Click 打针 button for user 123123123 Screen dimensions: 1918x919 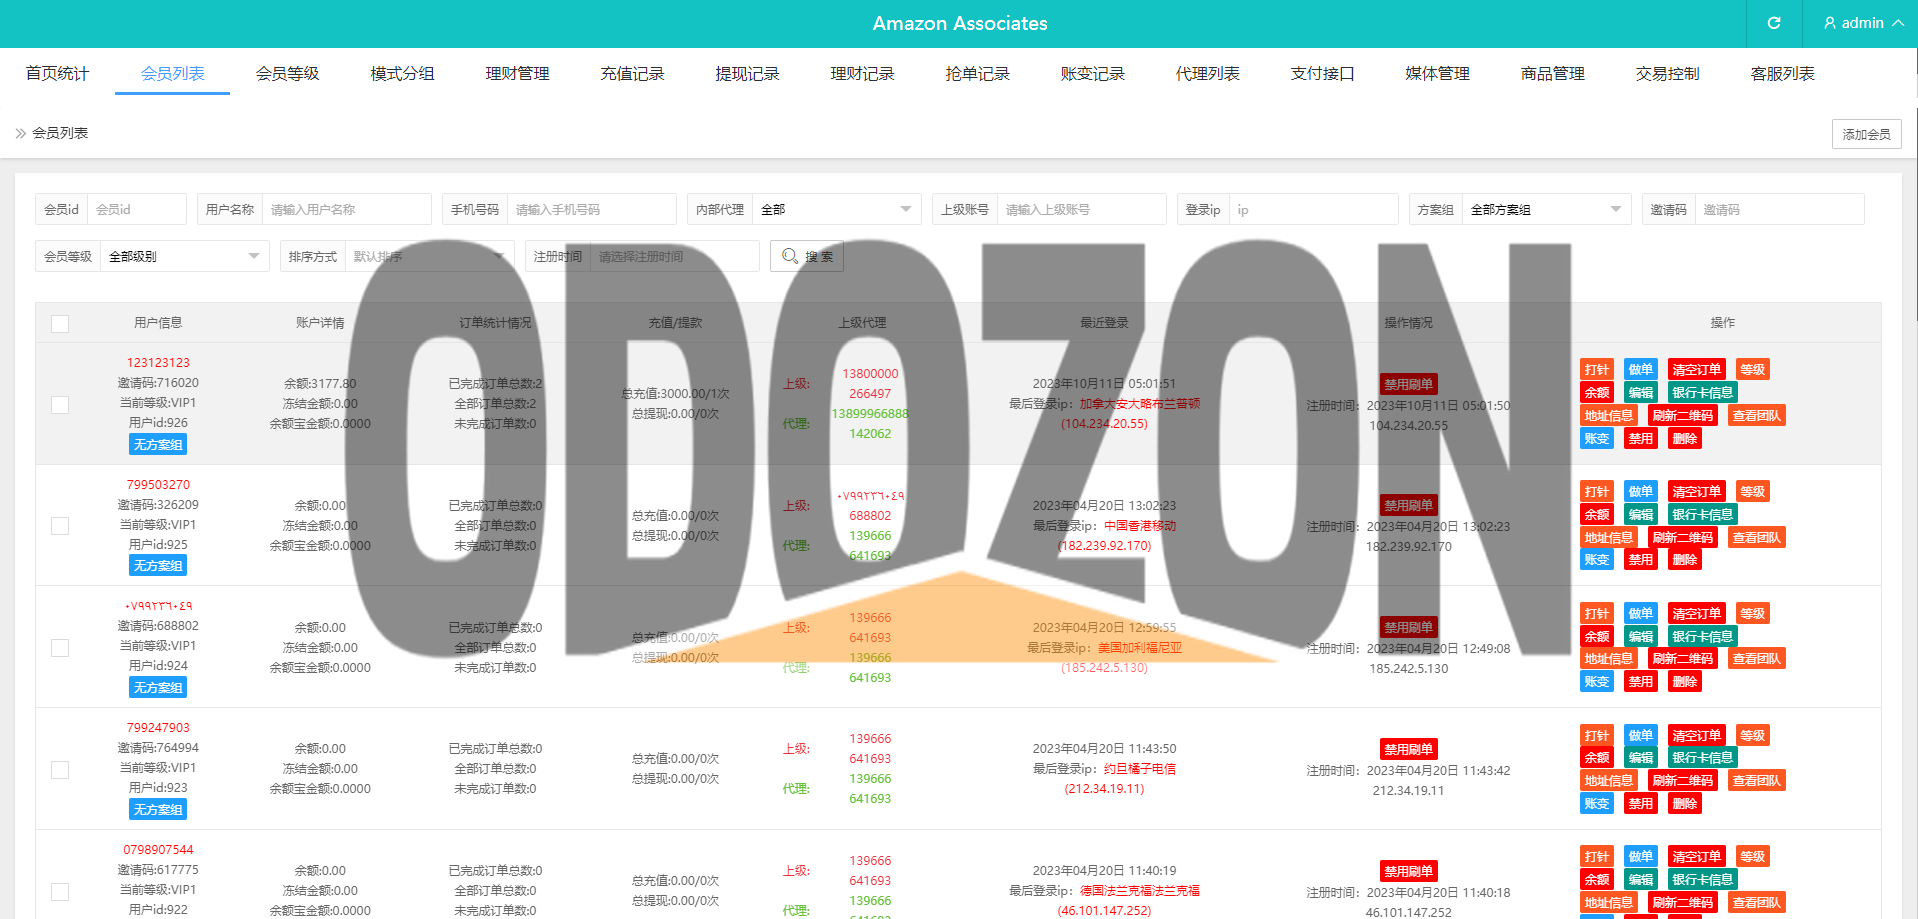tap(1597, 369)
